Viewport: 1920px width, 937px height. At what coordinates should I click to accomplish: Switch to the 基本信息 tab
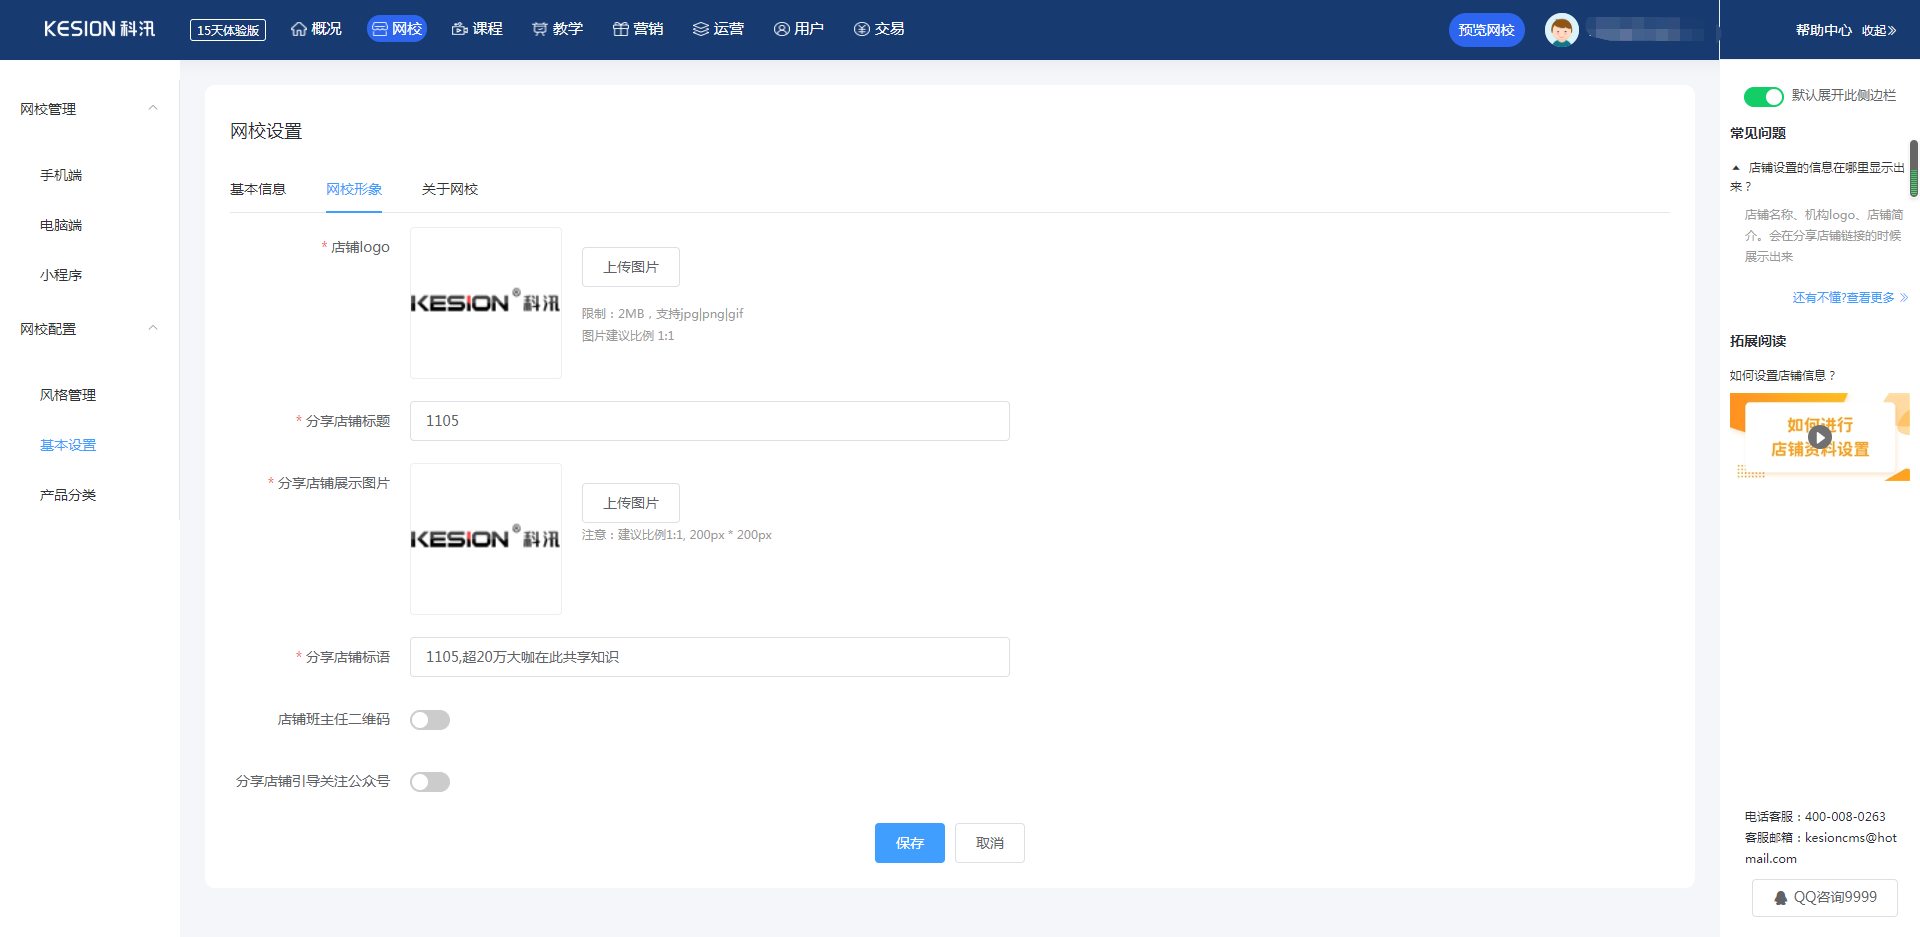[x=258, y=189]
